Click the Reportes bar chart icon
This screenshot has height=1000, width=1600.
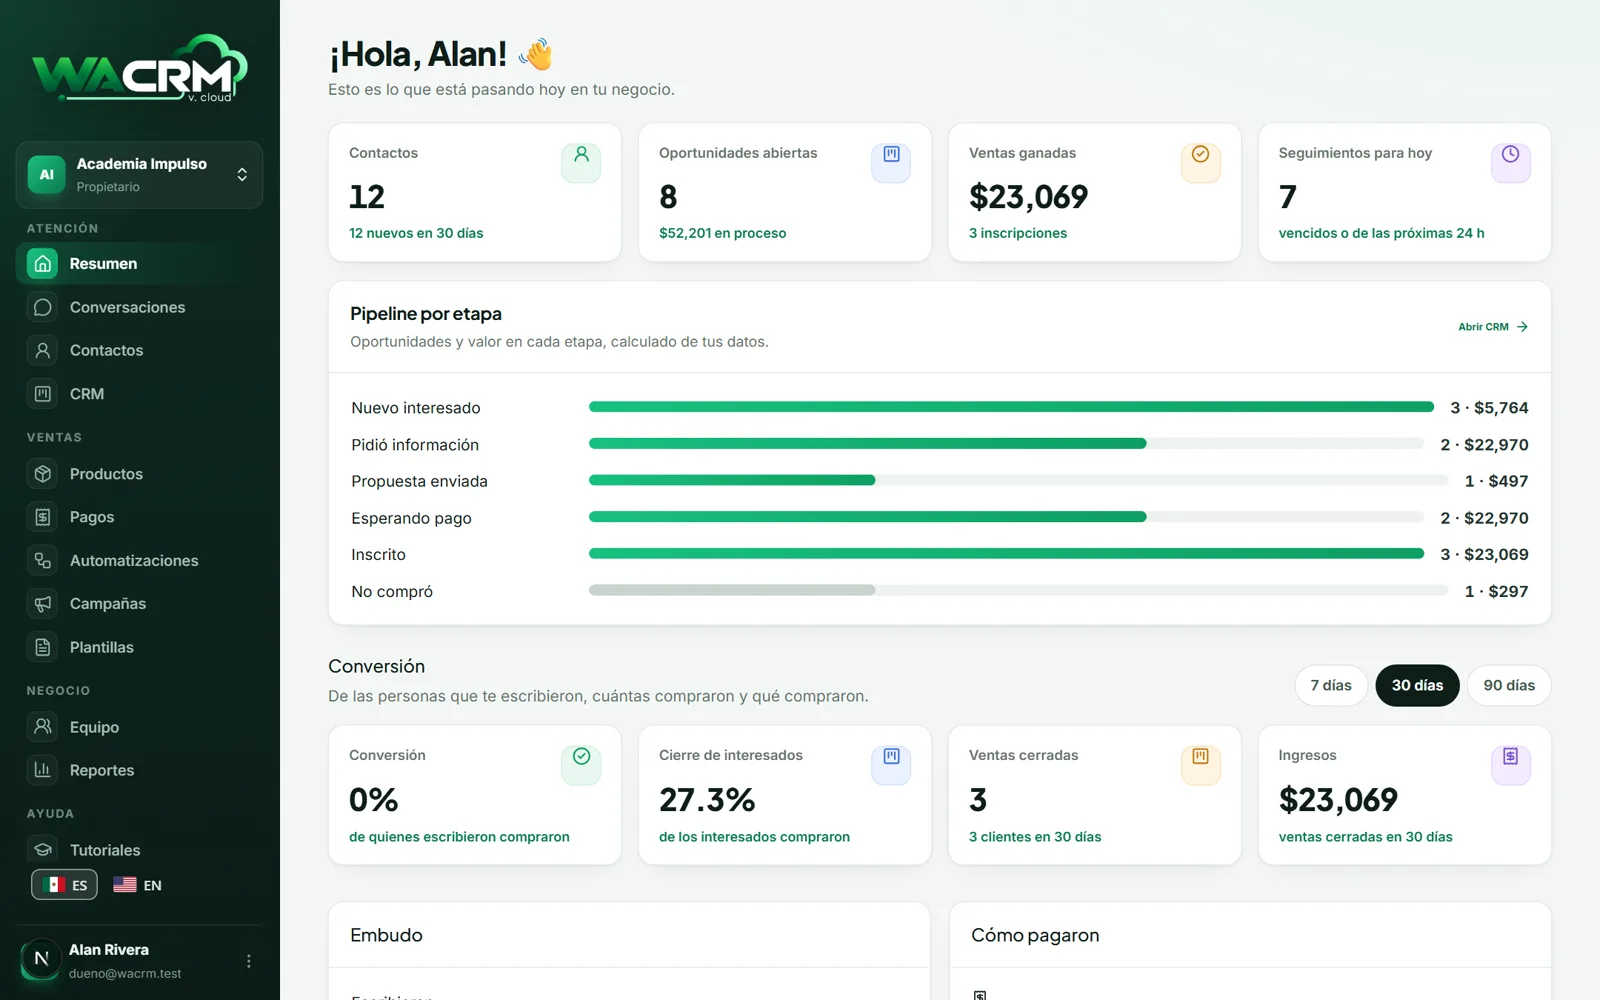pos(42,770)
